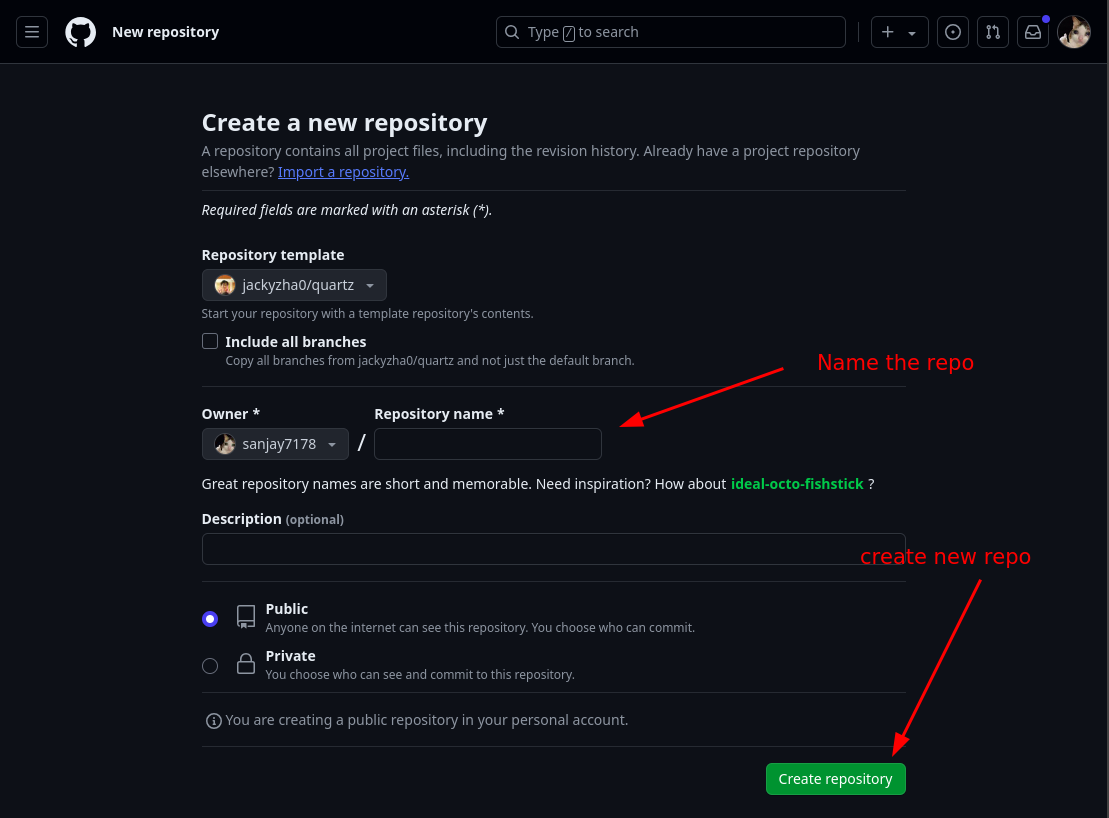
Task: Click the search magnifier icon
Action: (x=512, y=32)
